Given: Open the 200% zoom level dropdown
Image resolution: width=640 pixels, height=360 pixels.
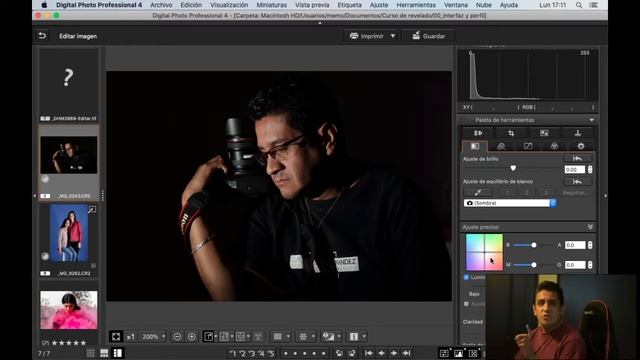Looking at the screenshot, I should (153, 336).
